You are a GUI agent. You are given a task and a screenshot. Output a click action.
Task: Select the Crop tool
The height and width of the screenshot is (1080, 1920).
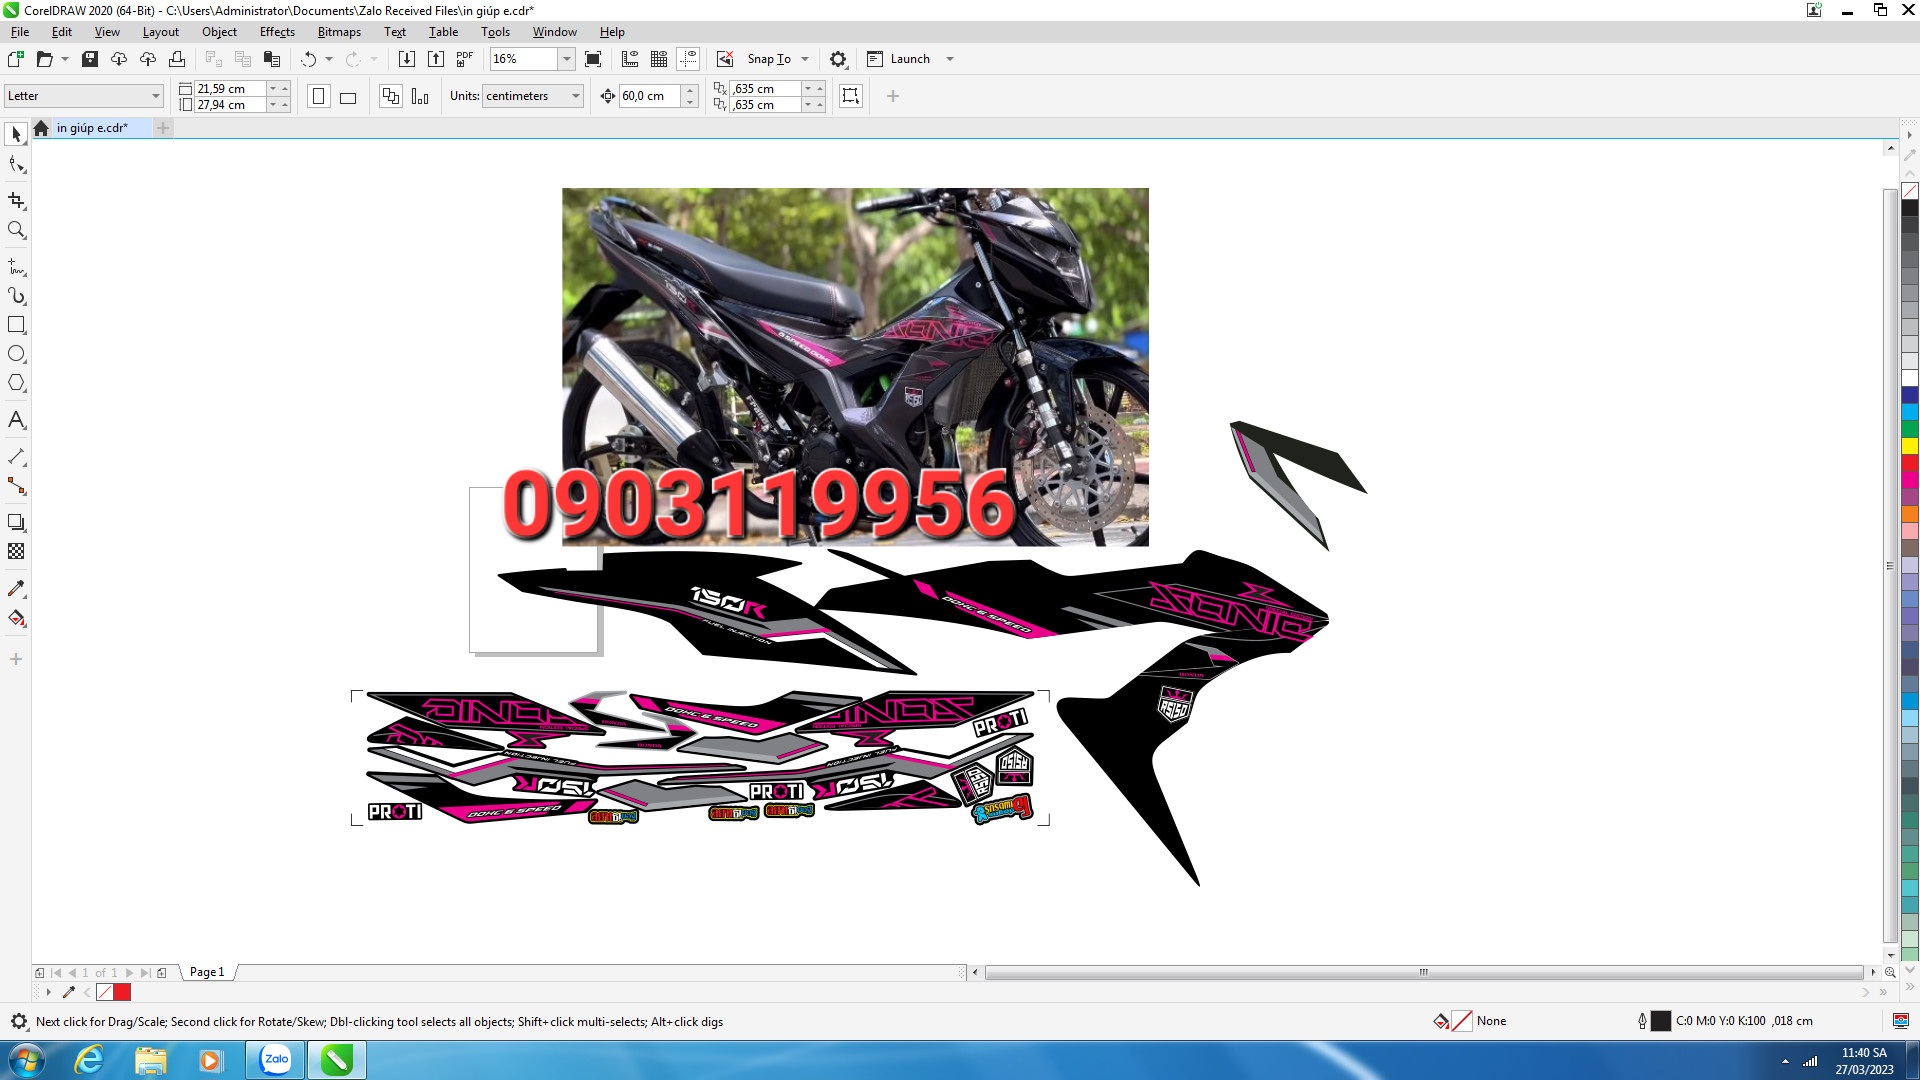point(16,201)
